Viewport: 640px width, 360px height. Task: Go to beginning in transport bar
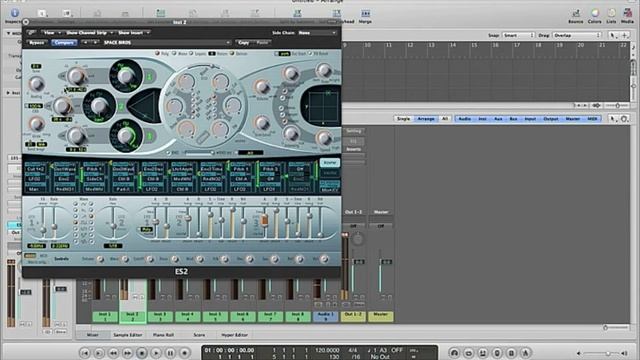coord(84,353)
